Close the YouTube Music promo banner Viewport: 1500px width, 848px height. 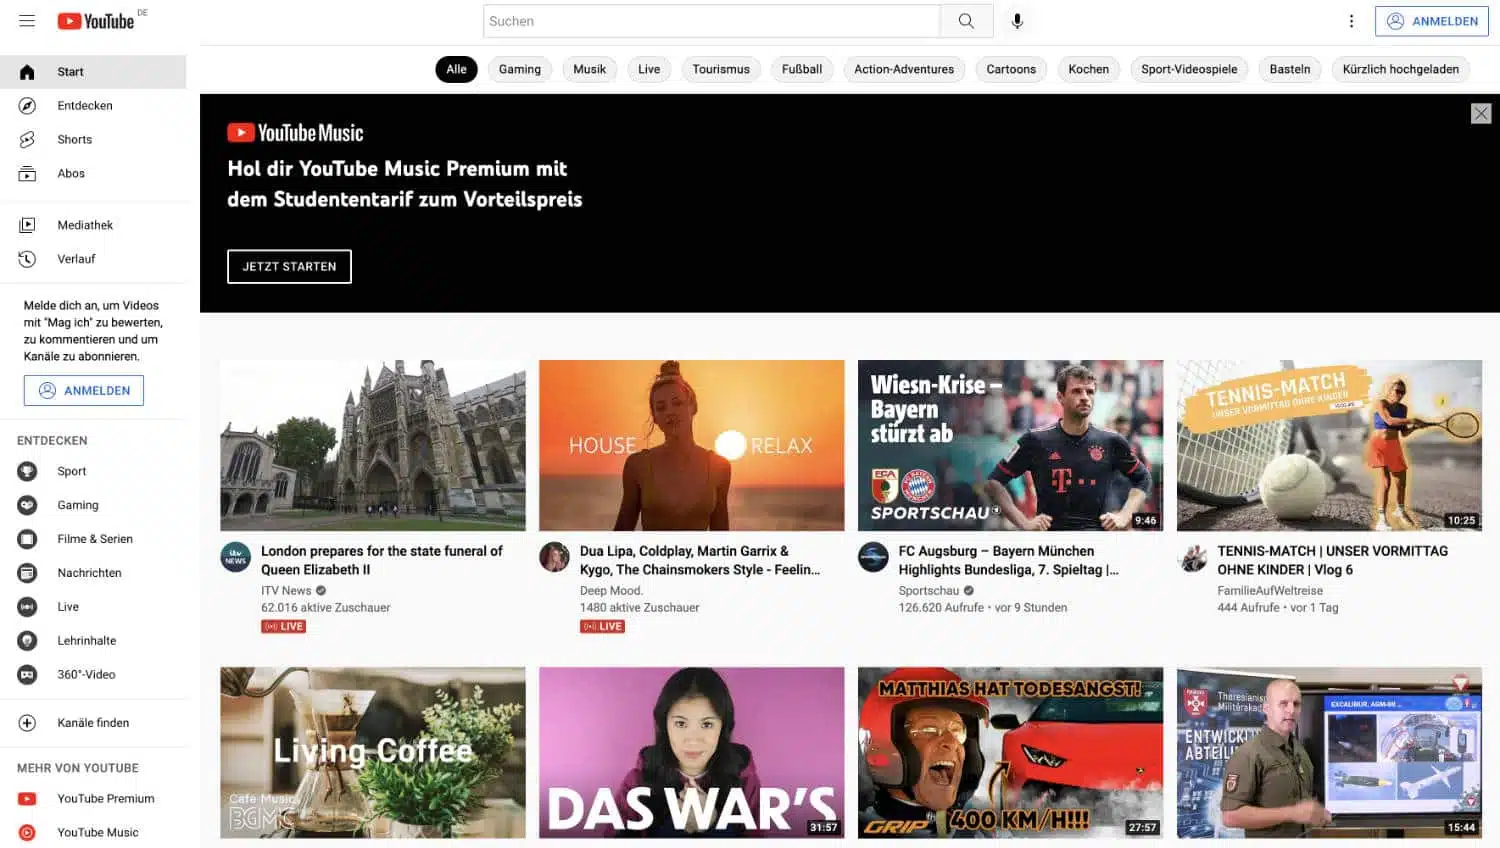click(x=1481, y=114)
